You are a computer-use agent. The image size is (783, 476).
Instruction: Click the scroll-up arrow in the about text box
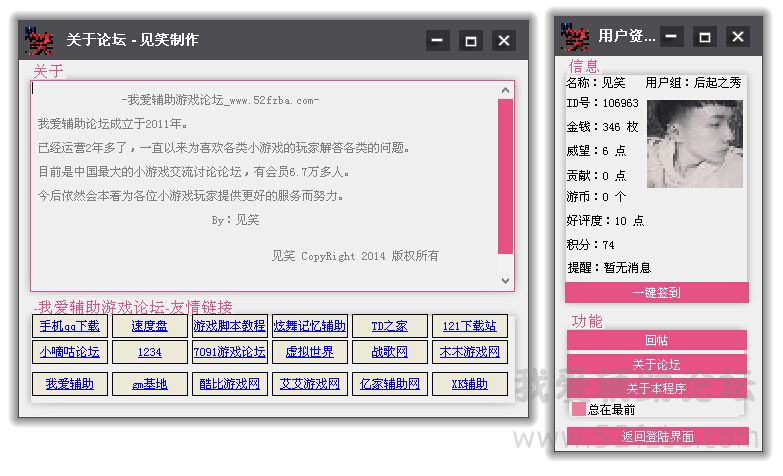coord(505,91)
